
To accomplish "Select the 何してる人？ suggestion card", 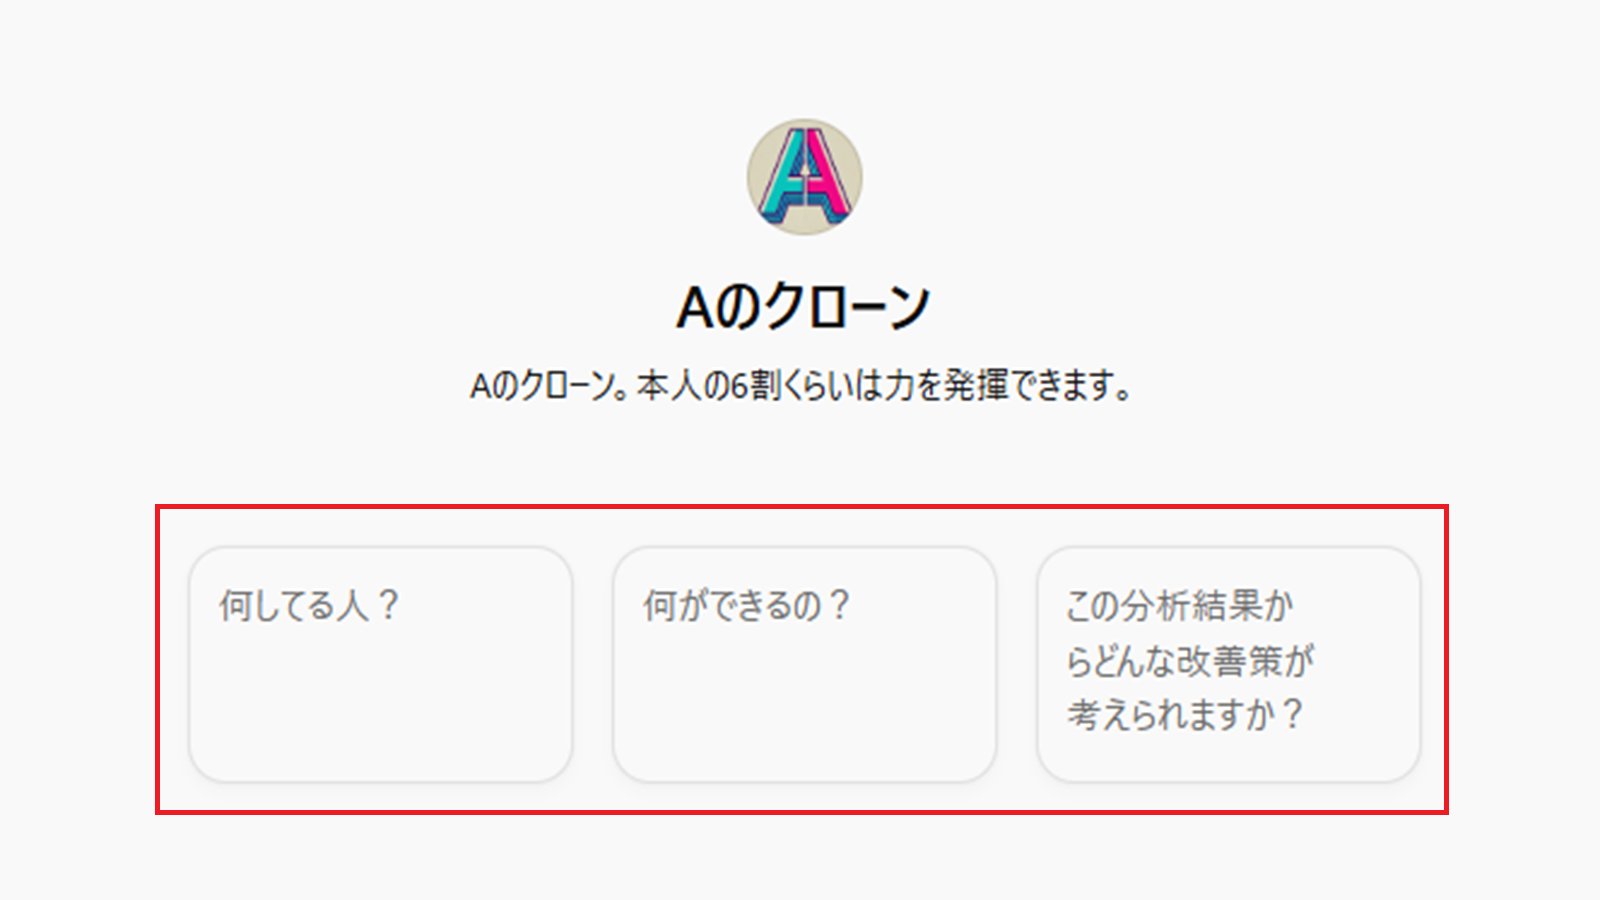I will 380,664.
